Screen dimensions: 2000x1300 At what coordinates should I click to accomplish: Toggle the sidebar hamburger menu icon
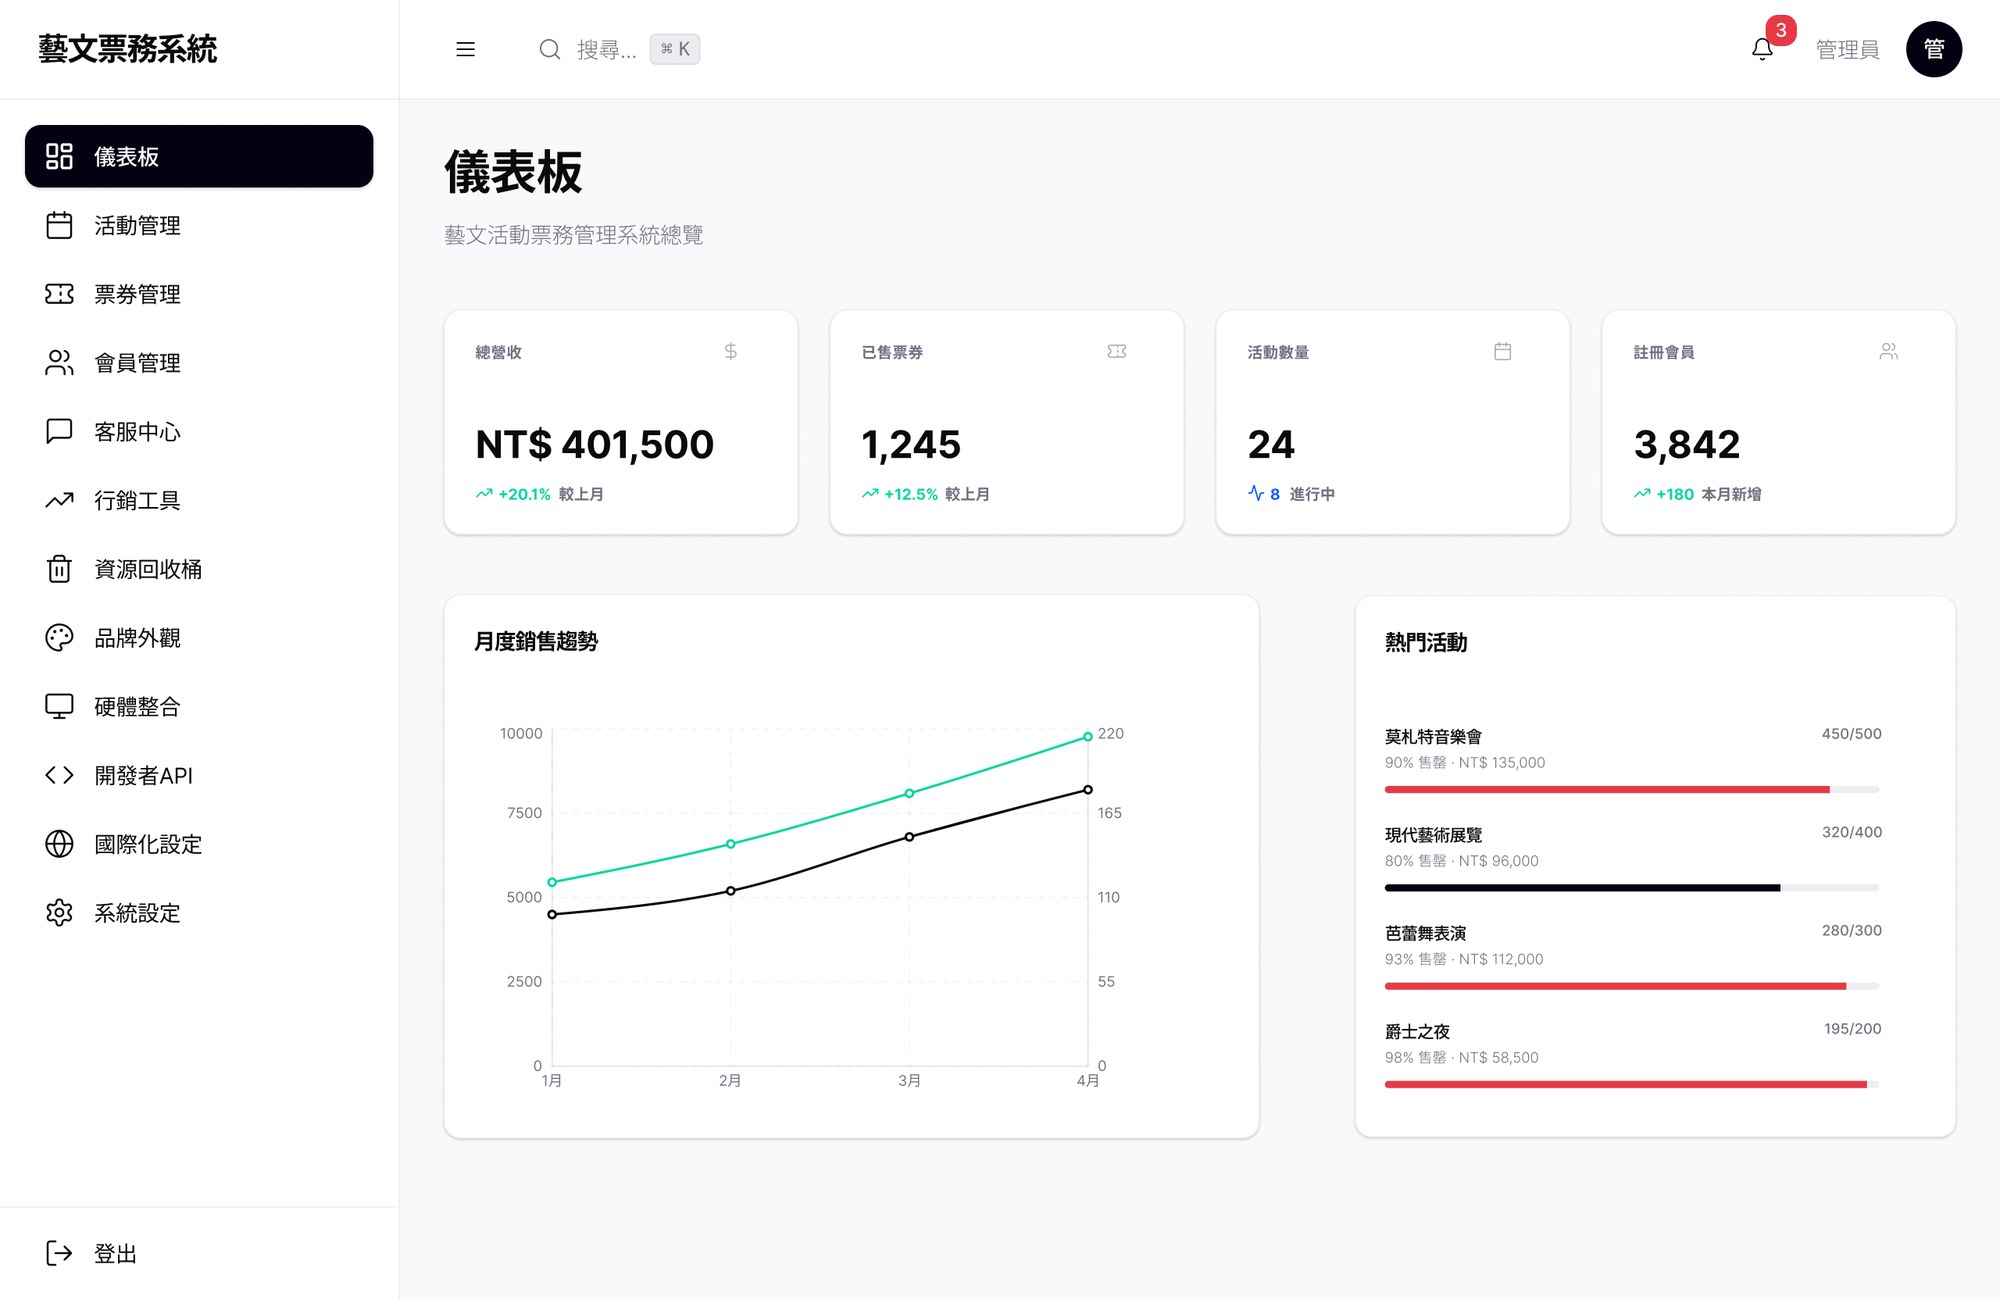coord(465,49)
